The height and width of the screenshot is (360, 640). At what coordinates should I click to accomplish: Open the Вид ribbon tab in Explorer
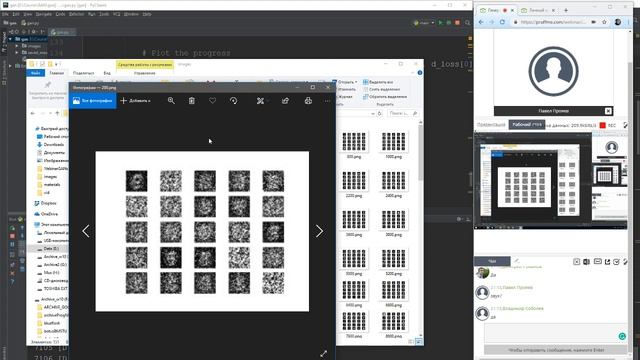(x=107, y=73)
